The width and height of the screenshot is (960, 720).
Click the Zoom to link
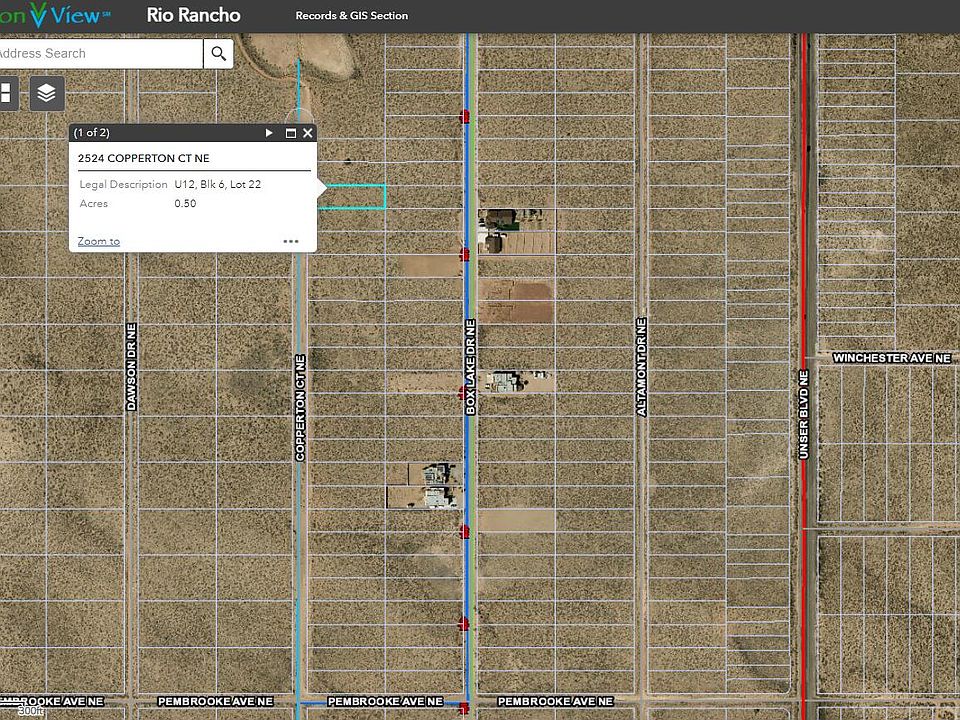click(x=99, y=241)
